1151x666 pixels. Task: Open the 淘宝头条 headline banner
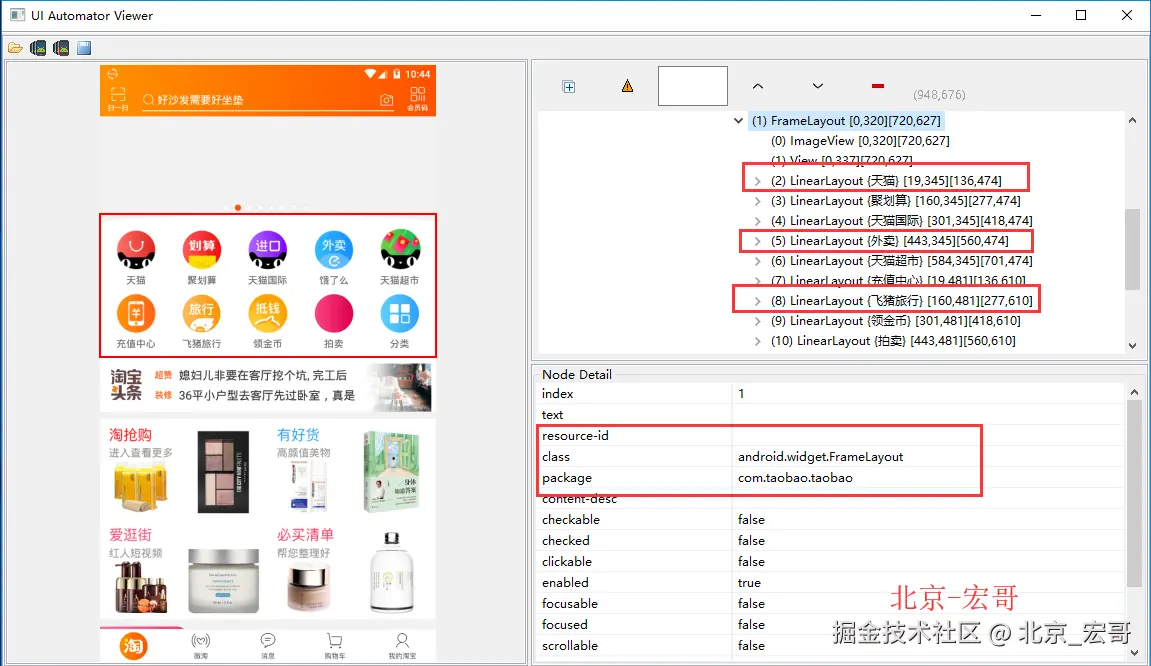(x=267, y=386)
